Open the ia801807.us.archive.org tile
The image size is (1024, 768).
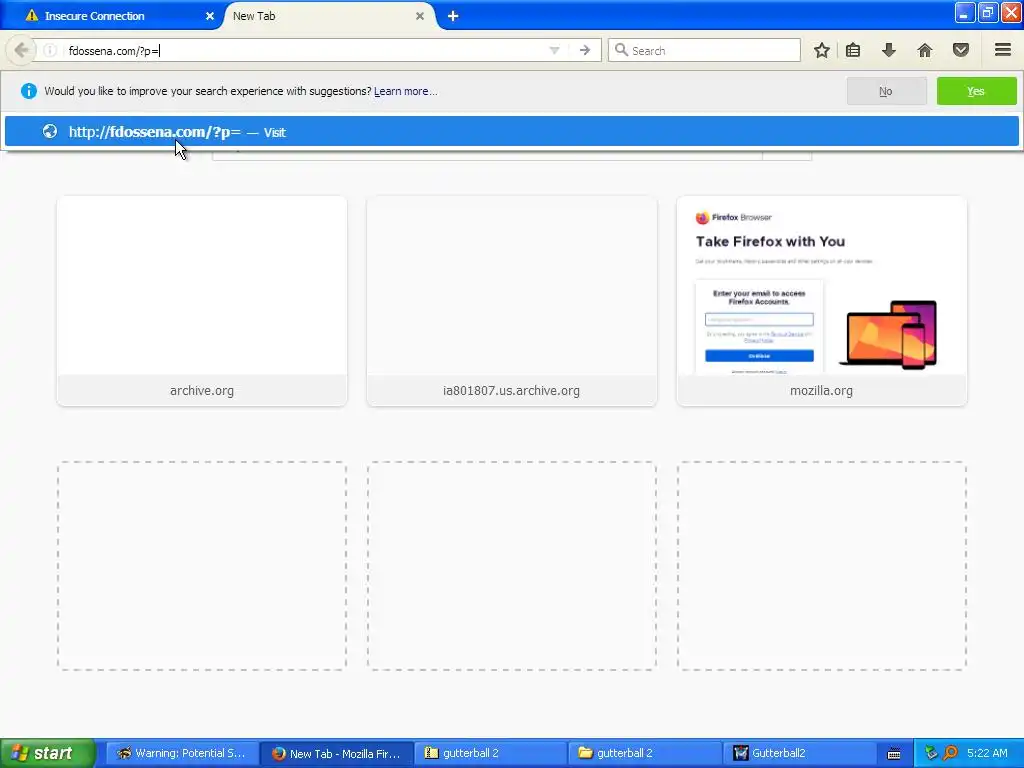[x=511, y=301]
